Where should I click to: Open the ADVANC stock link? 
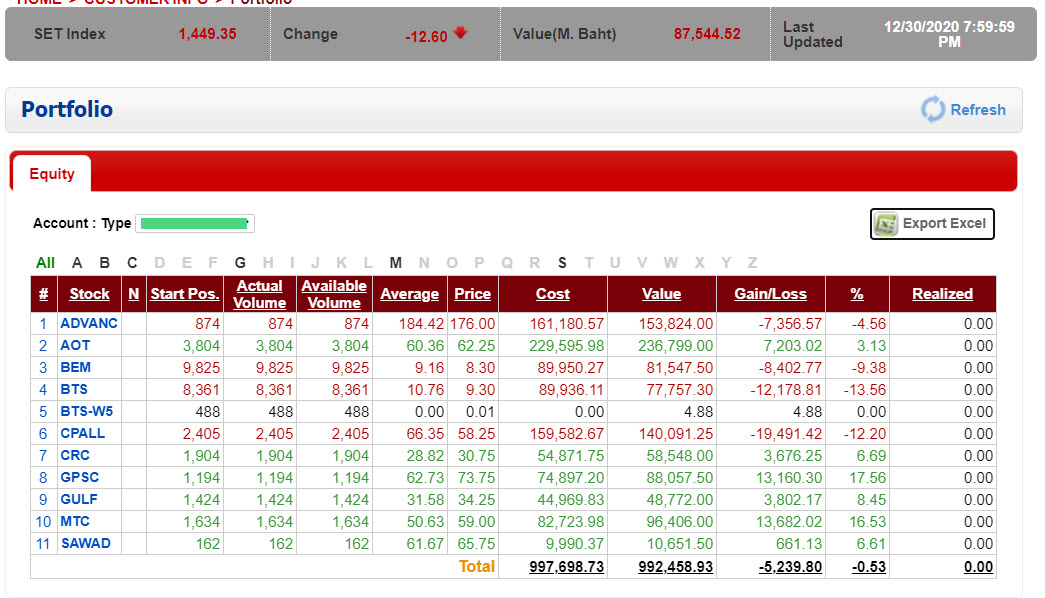pyautogui.click(x=89, y=323)
